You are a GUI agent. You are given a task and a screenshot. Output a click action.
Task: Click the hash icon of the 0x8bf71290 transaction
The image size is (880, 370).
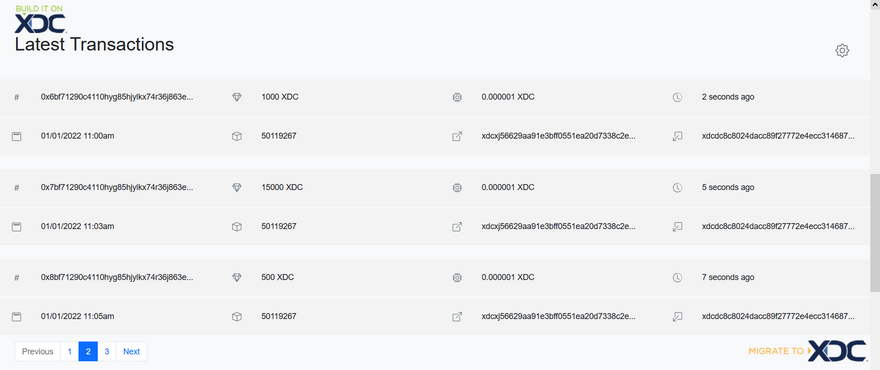tap(17, 277)
